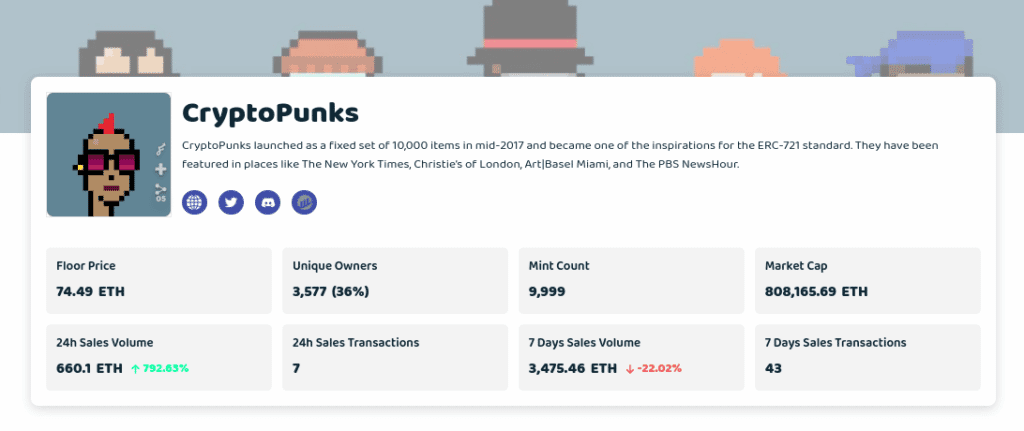Open the 7 Days Sales Transactions card
This screenshot has width=1024, height=431.
(x=867, y=356)
